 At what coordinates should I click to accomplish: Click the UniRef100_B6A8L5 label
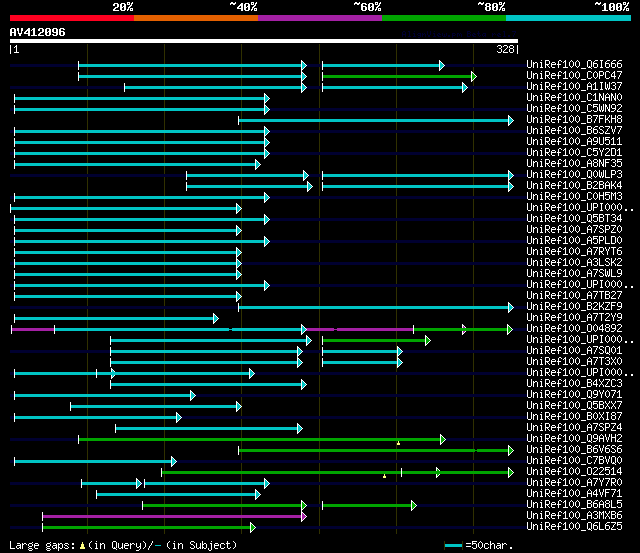(x=574, y=505)
